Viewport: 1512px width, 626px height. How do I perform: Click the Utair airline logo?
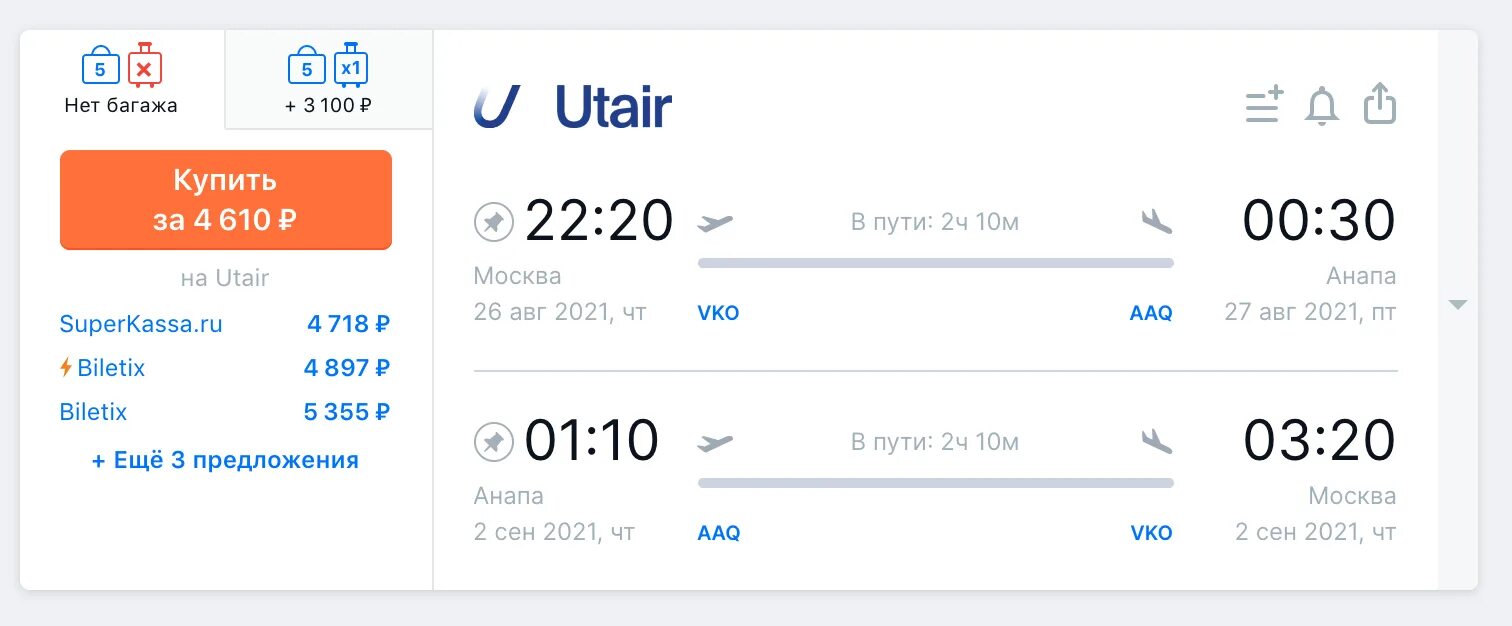tap(573, 107)
